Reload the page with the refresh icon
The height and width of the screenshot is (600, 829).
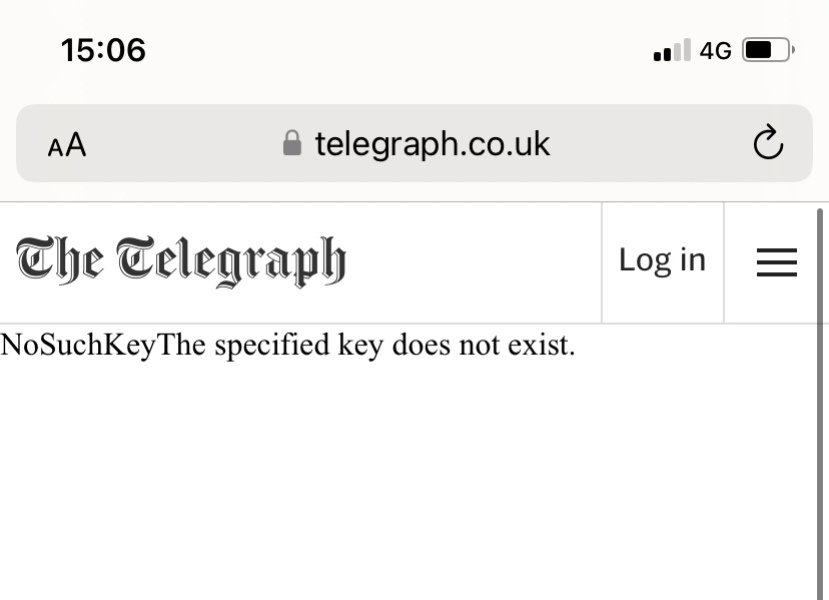[767, 144]
